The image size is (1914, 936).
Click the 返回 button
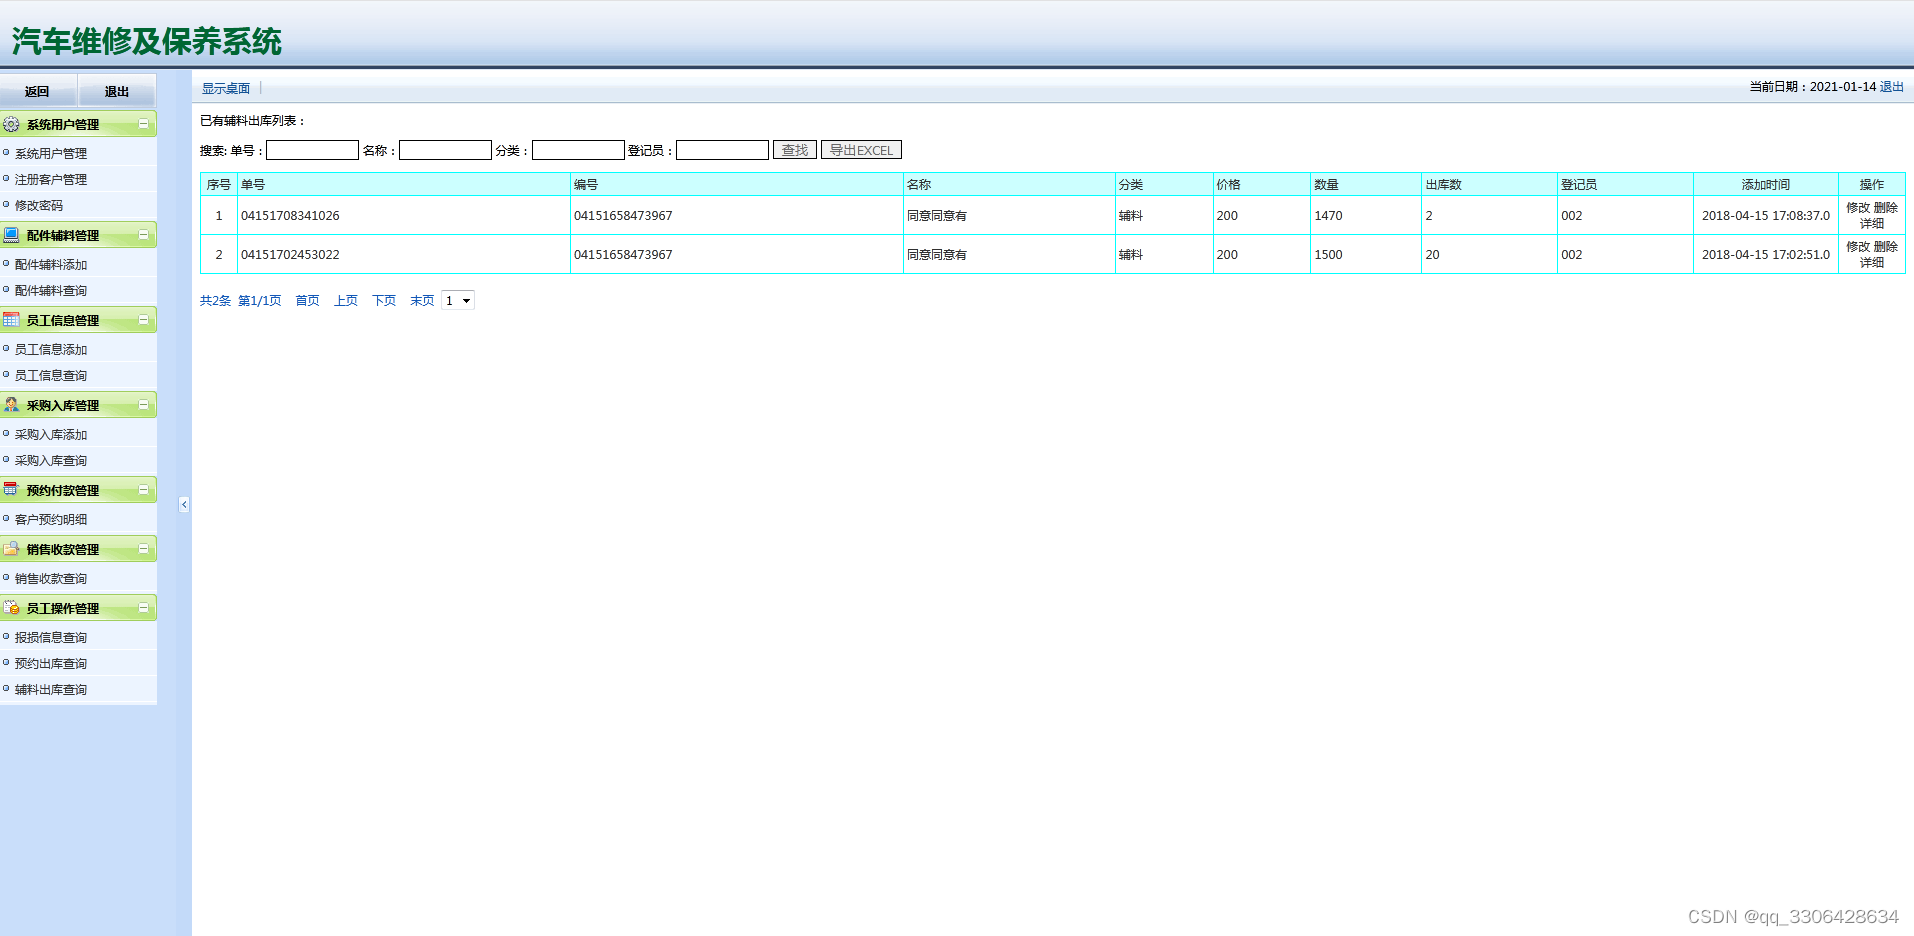pyautogui.click(x=37, y=91)
